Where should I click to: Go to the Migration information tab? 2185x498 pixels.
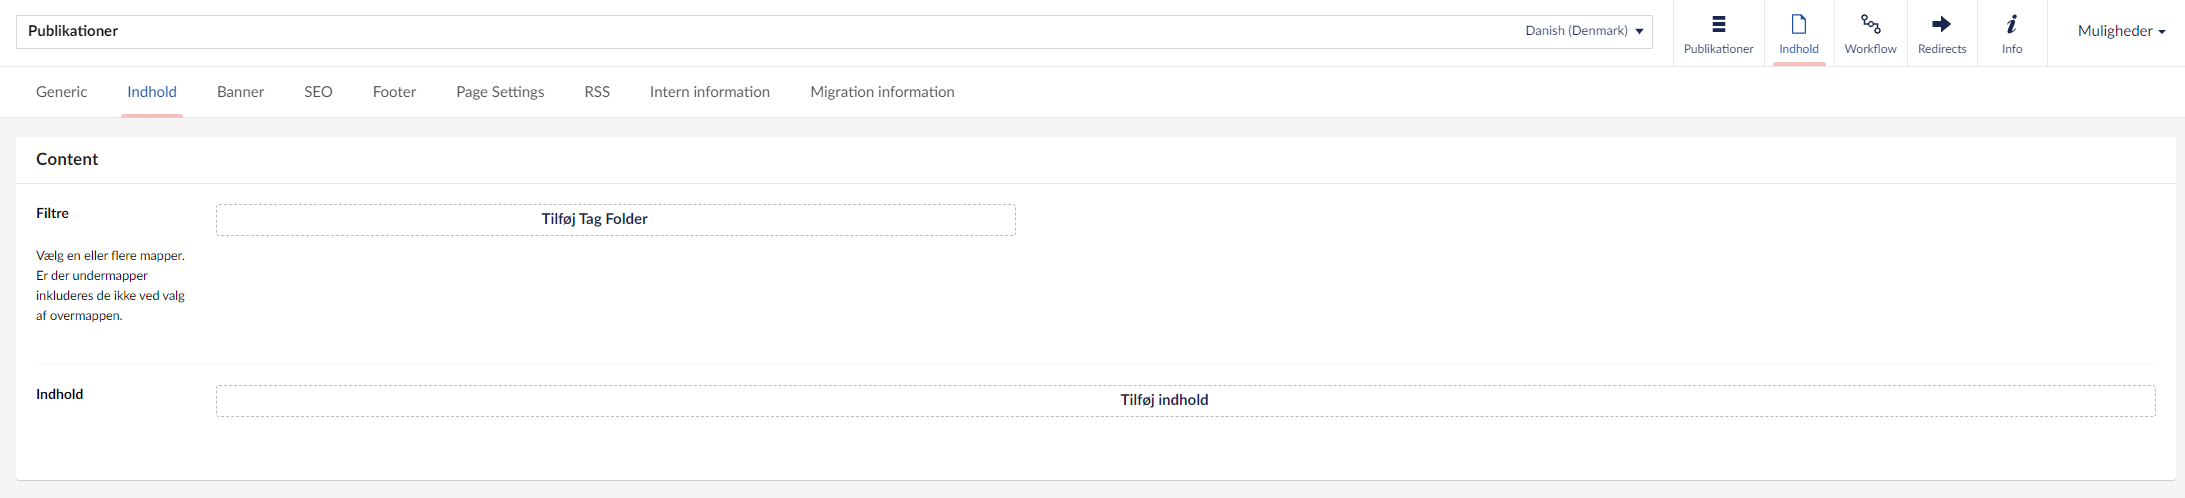[882, 92]
